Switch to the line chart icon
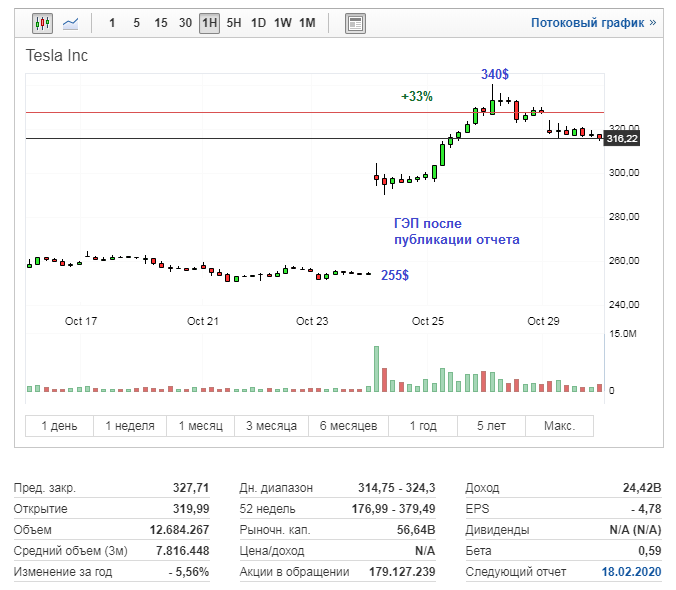 click(70, 23)
